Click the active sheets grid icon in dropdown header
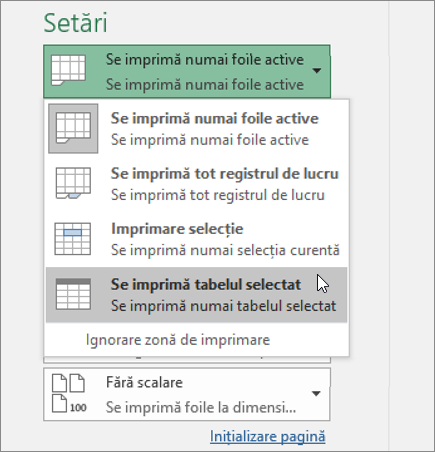Viewport: 435px width, 452px height. 69,70
